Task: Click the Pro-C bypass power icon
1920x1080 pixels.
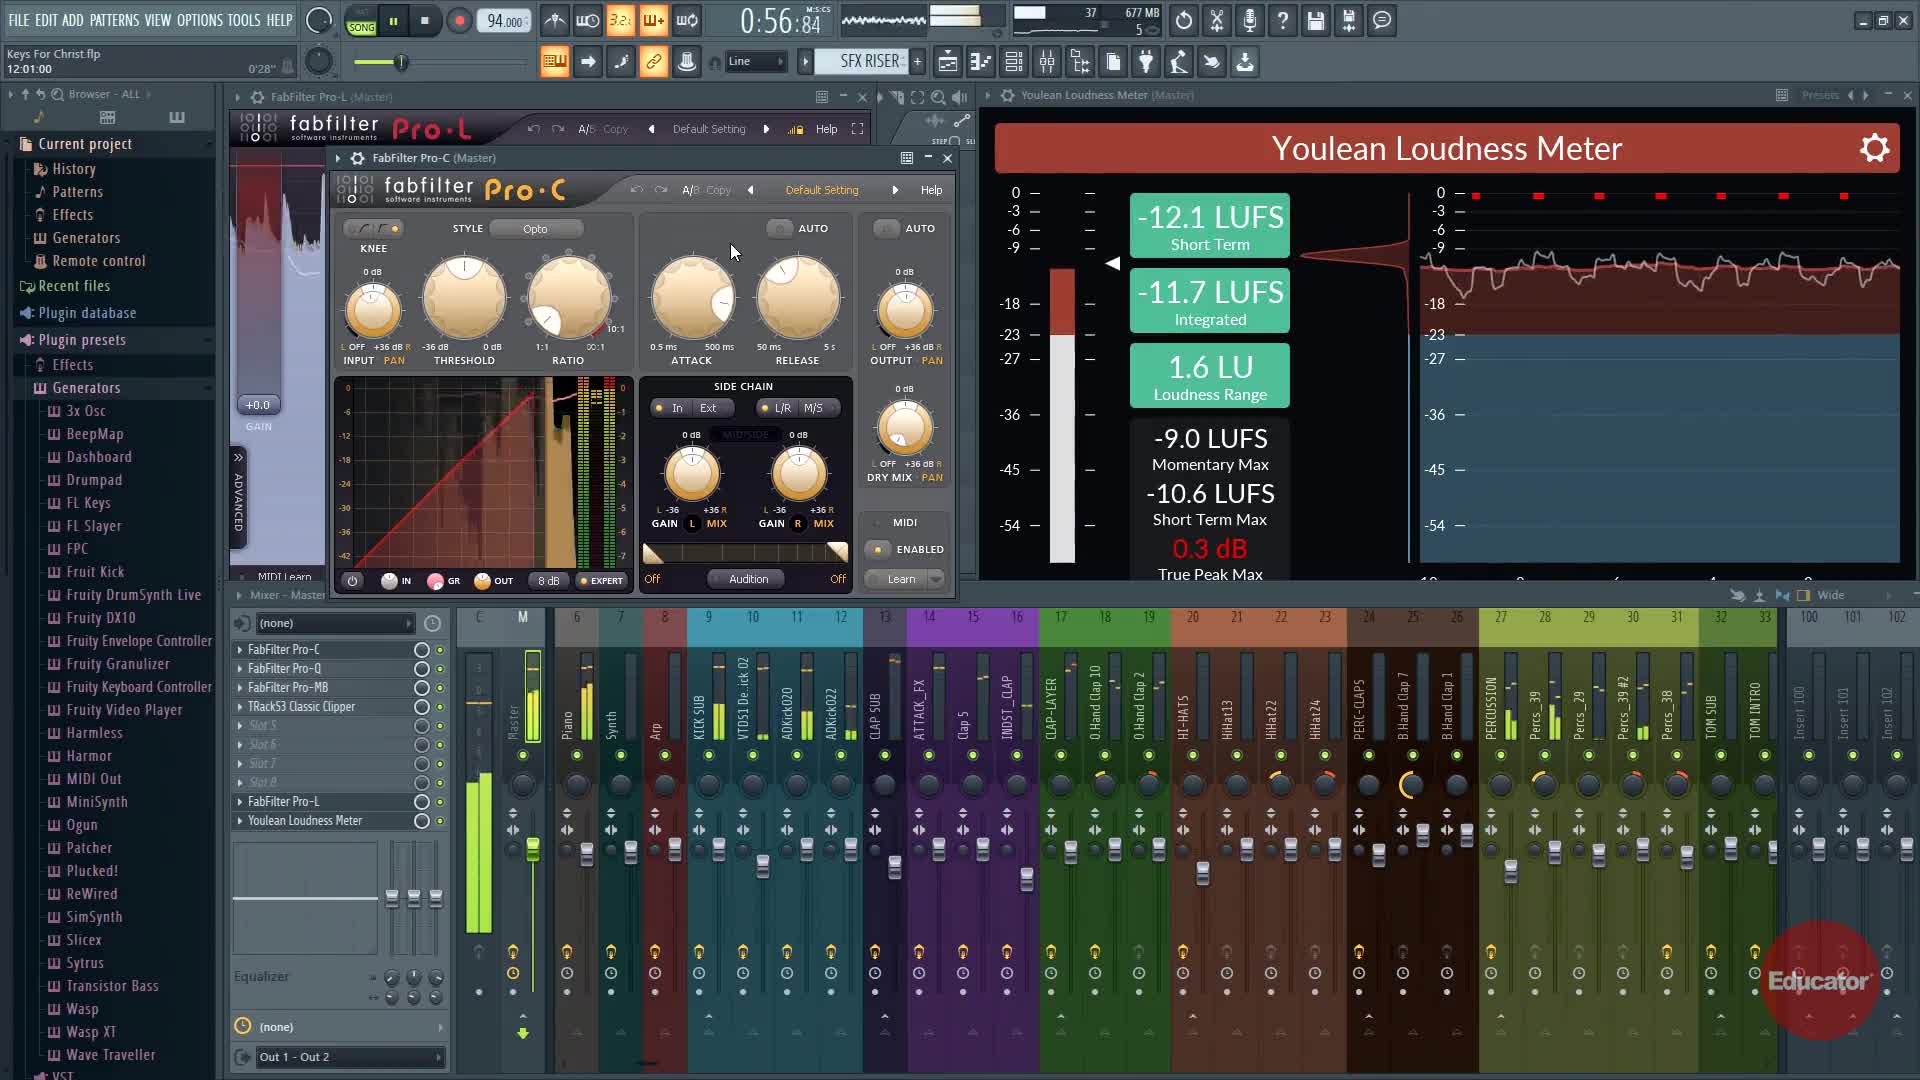Action: [x=352, y=580]
